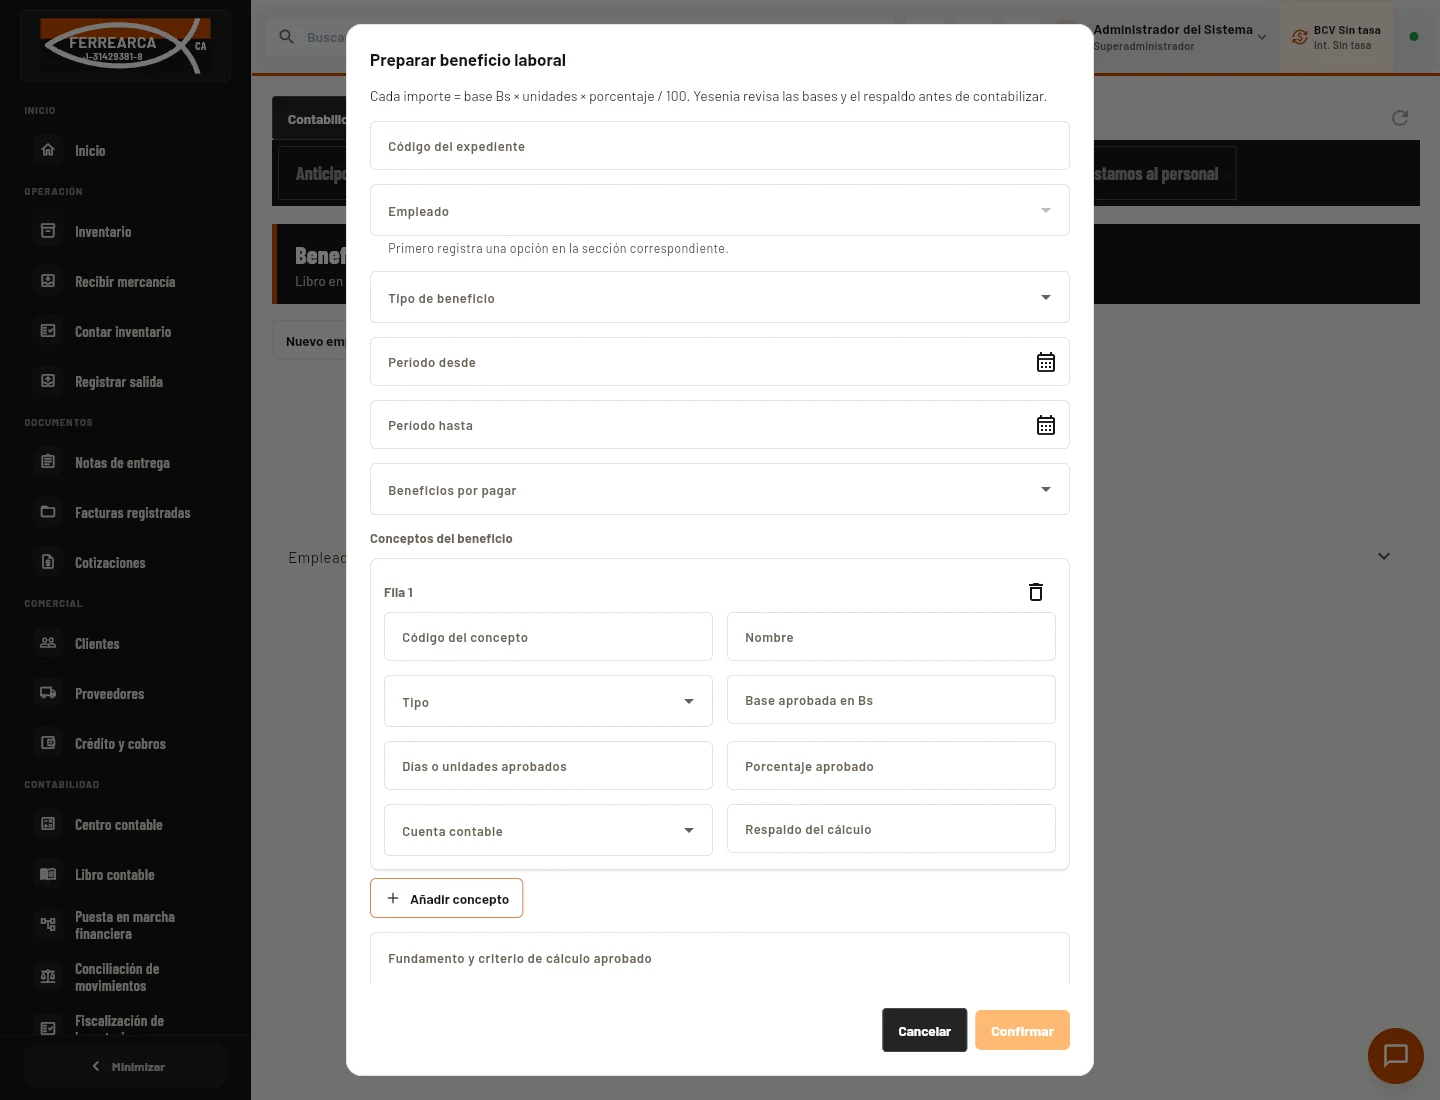Click the Recibir mercancía icon
Screen dimensions: 1440x1100
click(48, 281)
